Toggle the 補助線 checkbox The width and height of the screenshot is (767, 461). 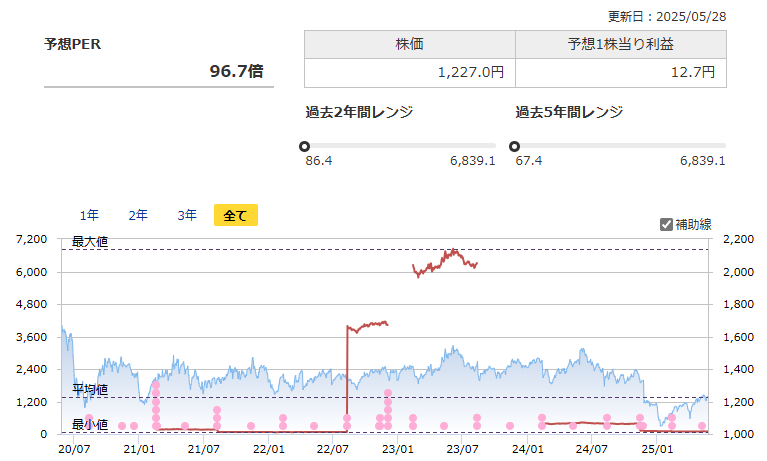click(x=667, y=224)
